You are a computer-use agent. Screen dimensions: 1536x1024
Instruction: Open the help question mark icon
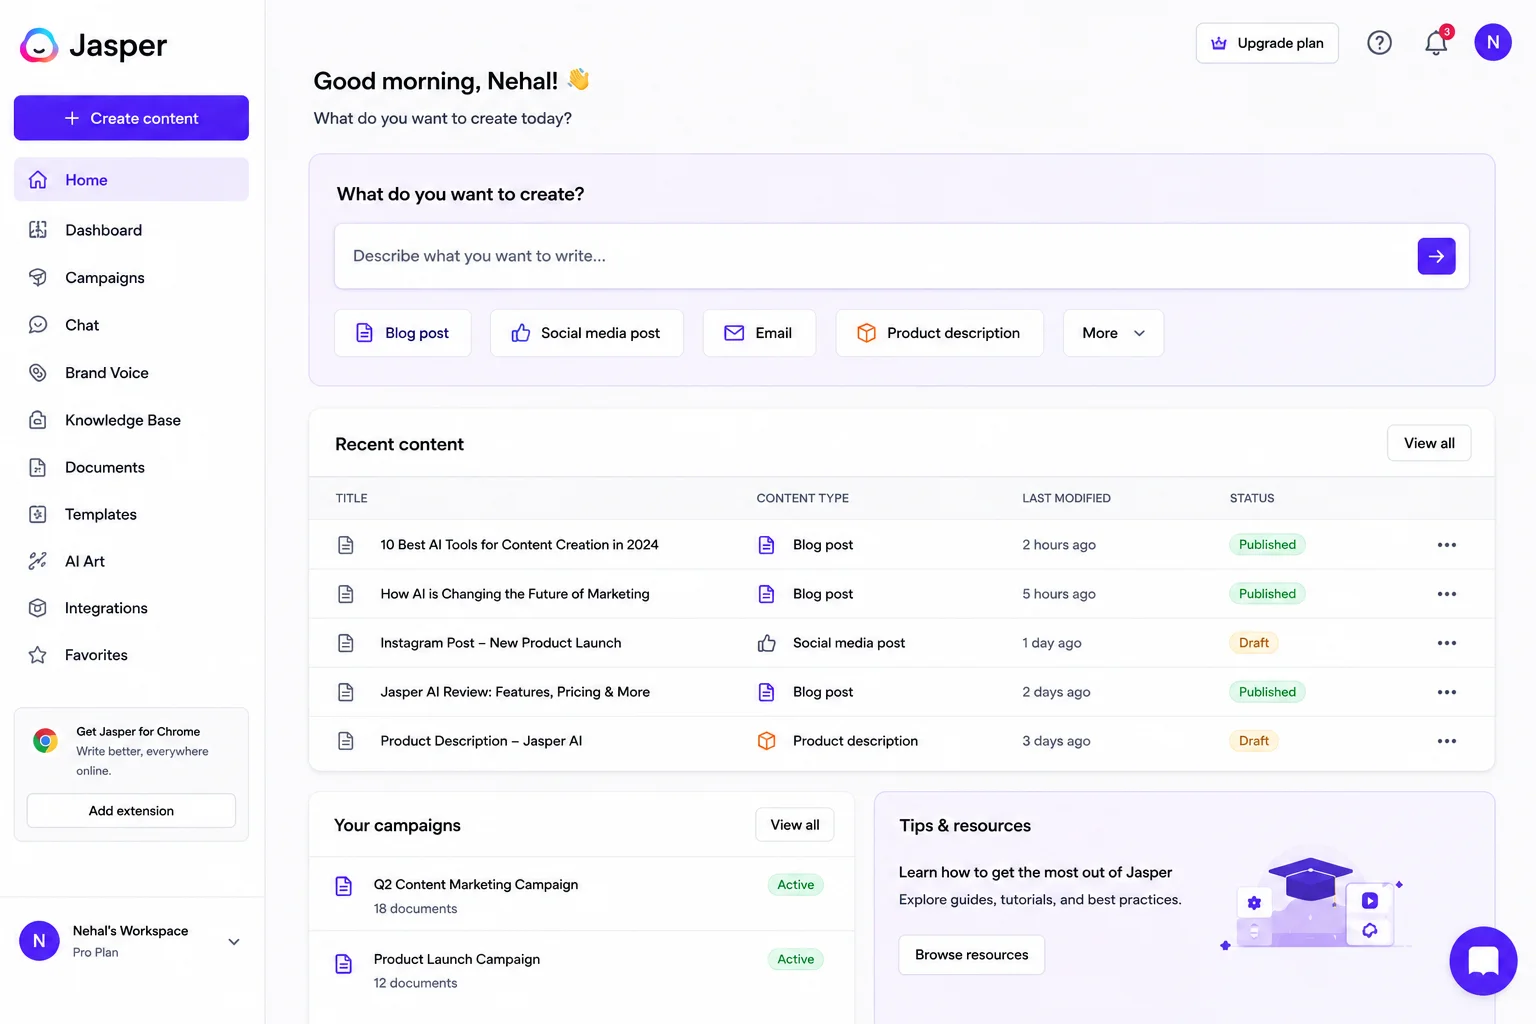1379,43
